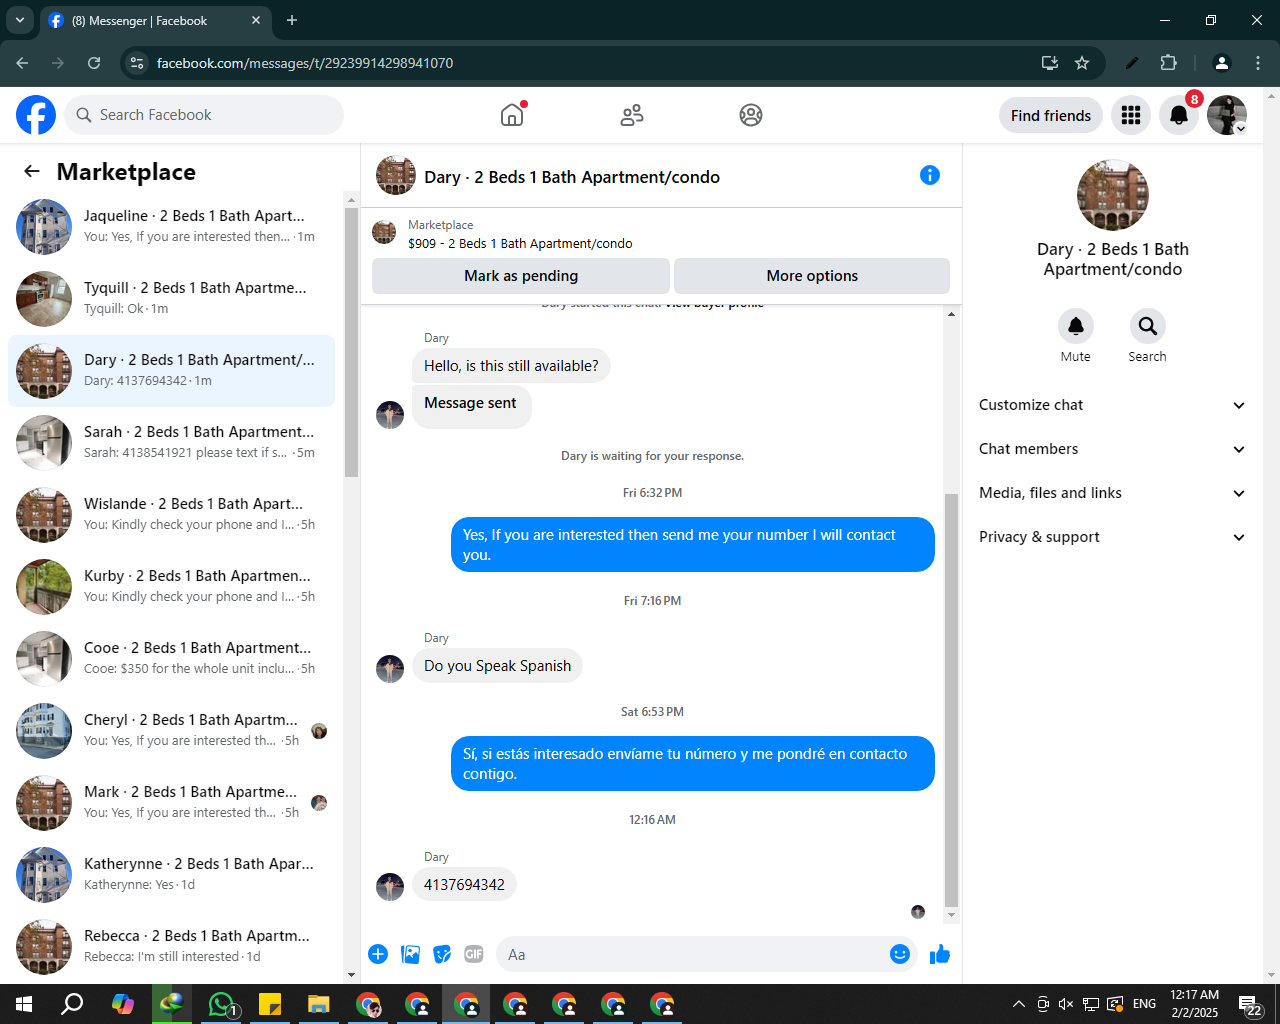Open the Windows notification center
Screen dimensions: 1280x1024
pyautogui.click(x=1250, y=1004)
